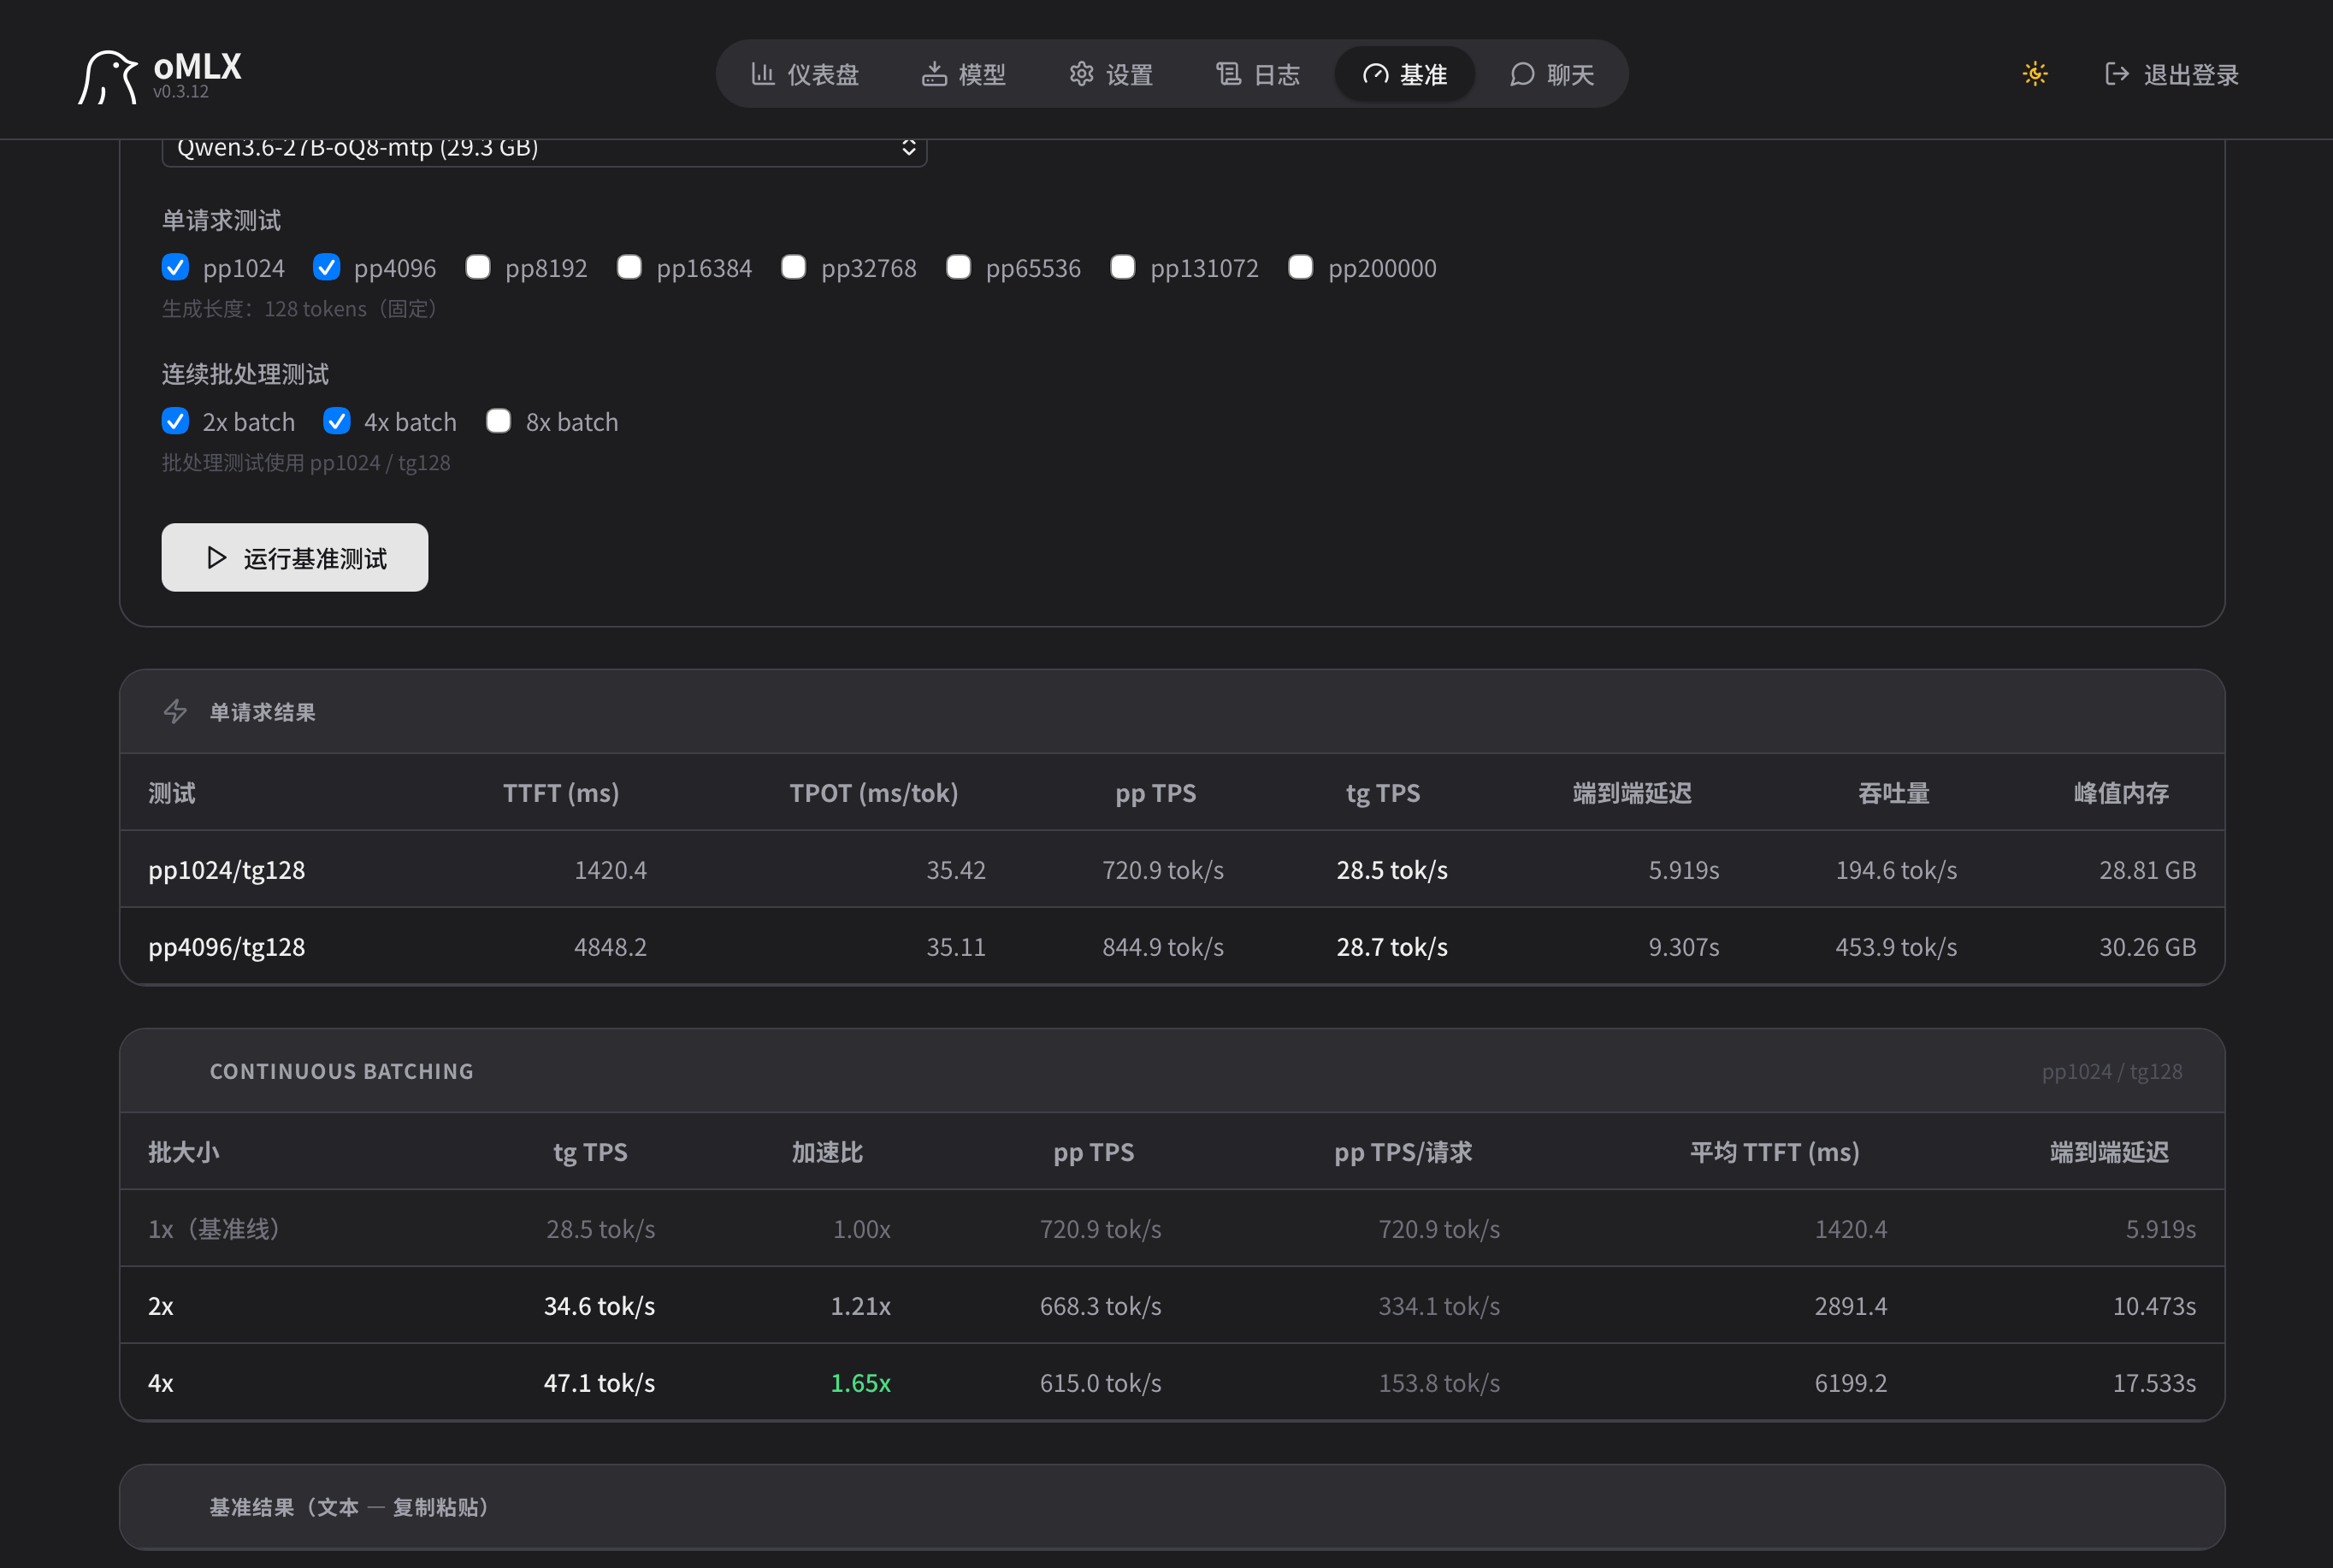Click the logout arrow icon
This screenshot has height=1568, width=2333.
tap(2116, 74)
